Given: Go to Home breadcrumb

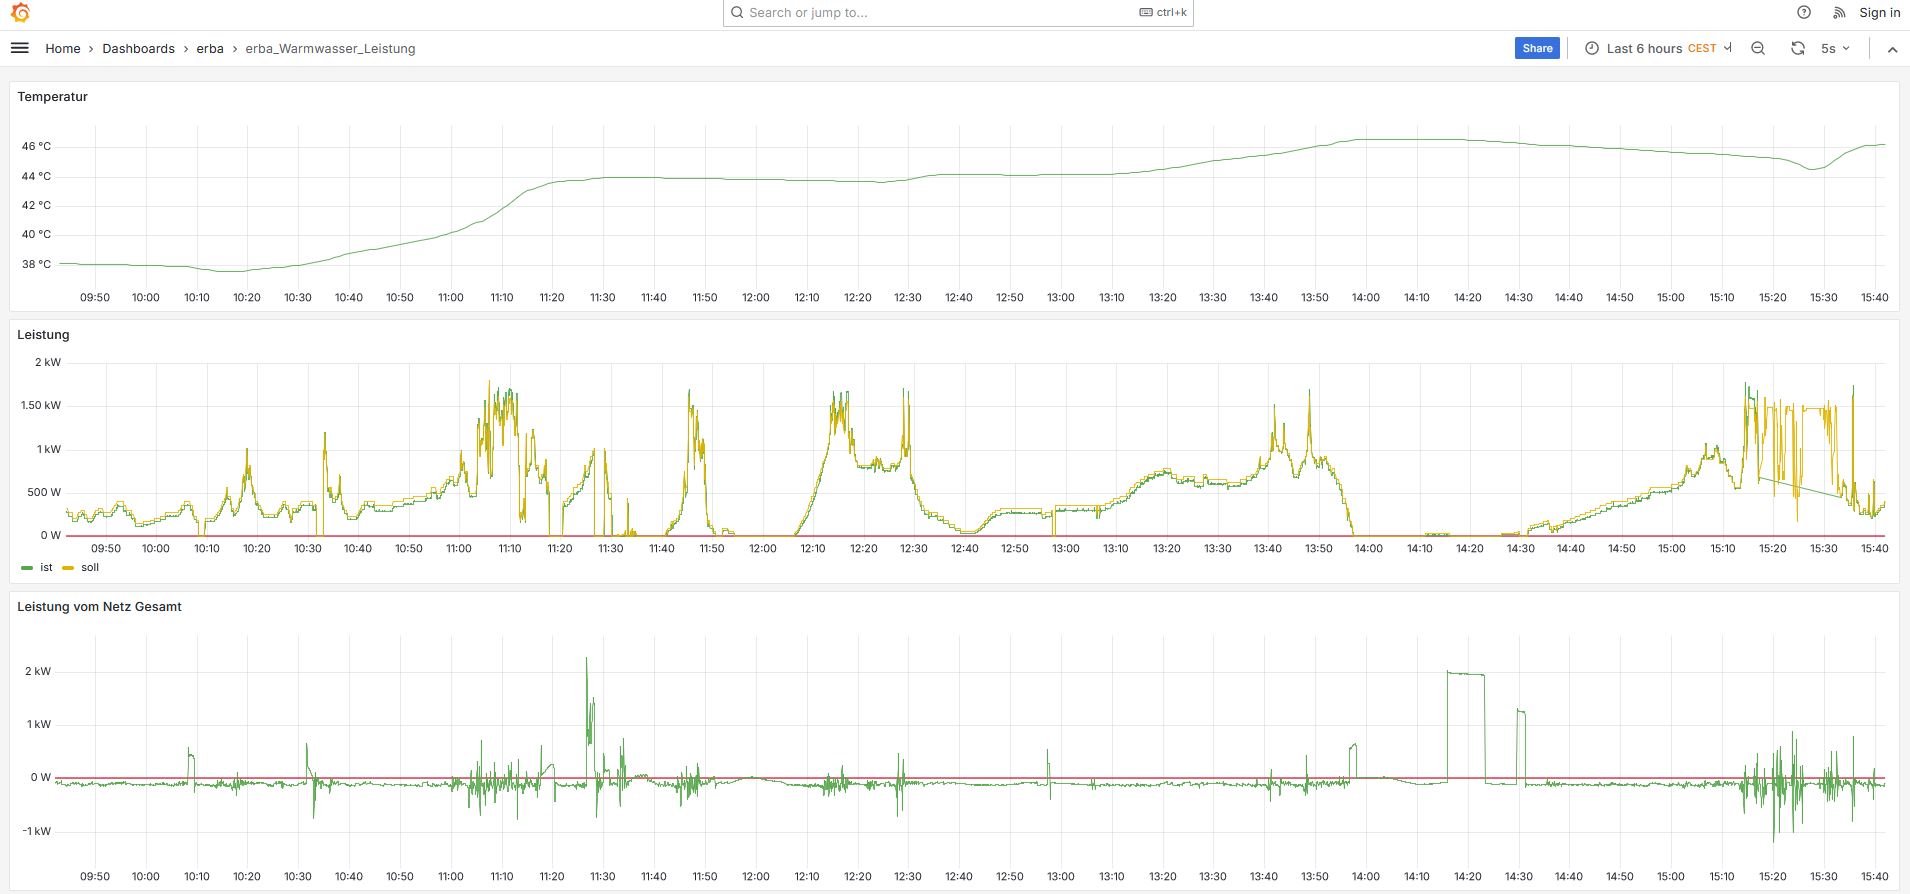Looking at the screenshot, I should (63, 48).
